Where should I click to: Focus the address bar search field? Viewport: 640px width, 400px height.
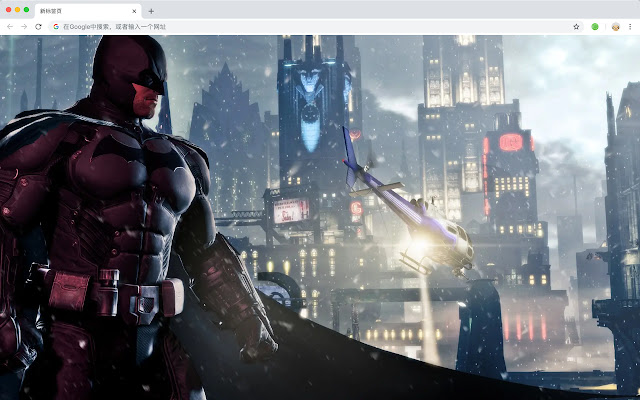tap(316, 27)
